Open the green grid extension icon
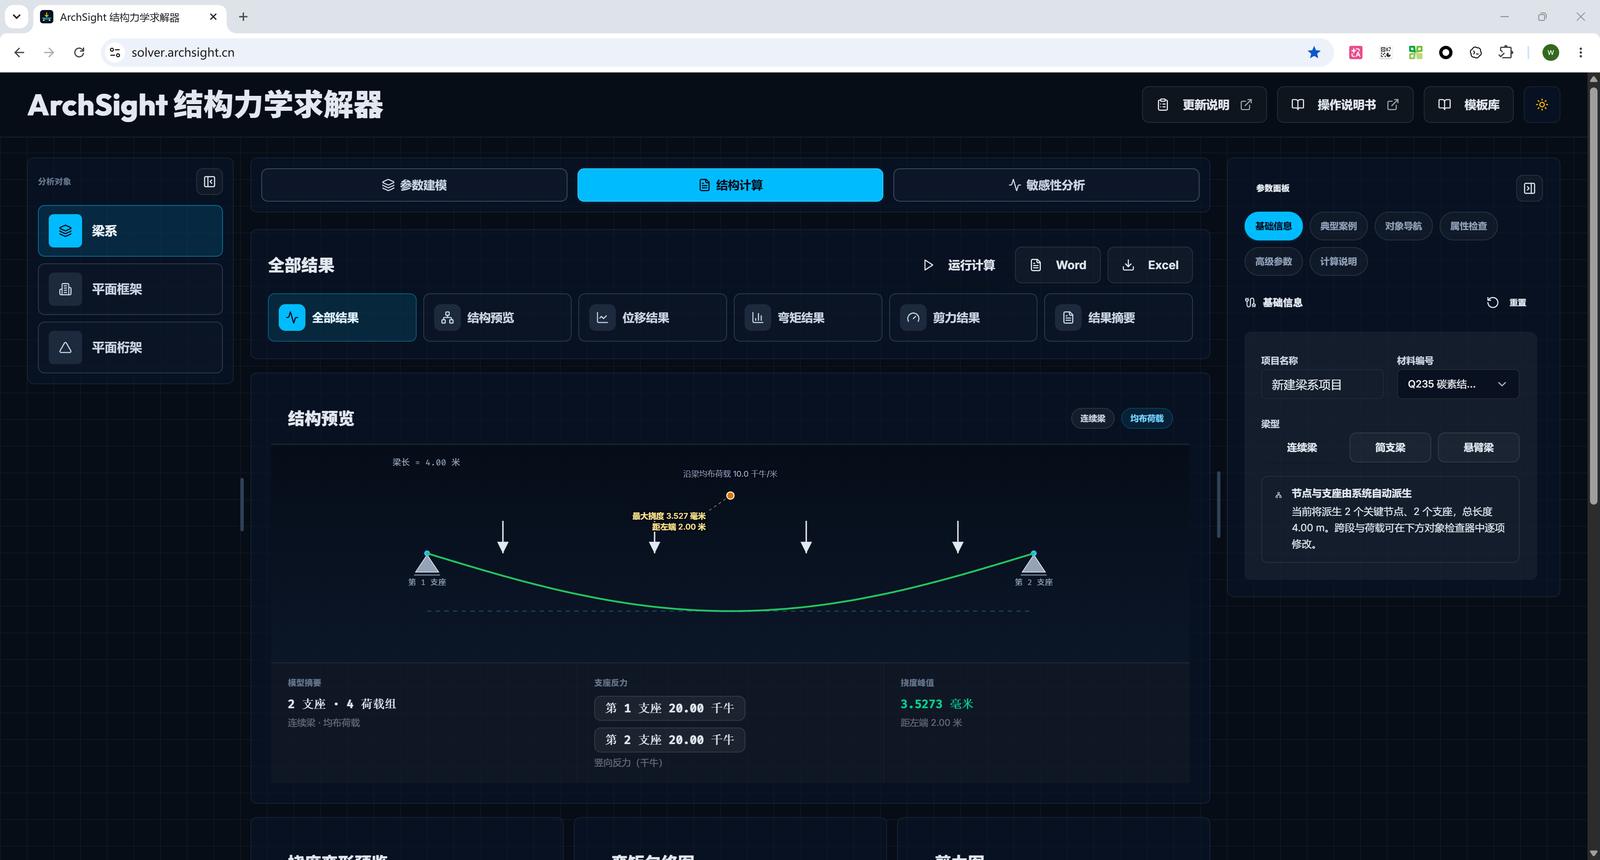The image size is (1600, 860). 1416,53
